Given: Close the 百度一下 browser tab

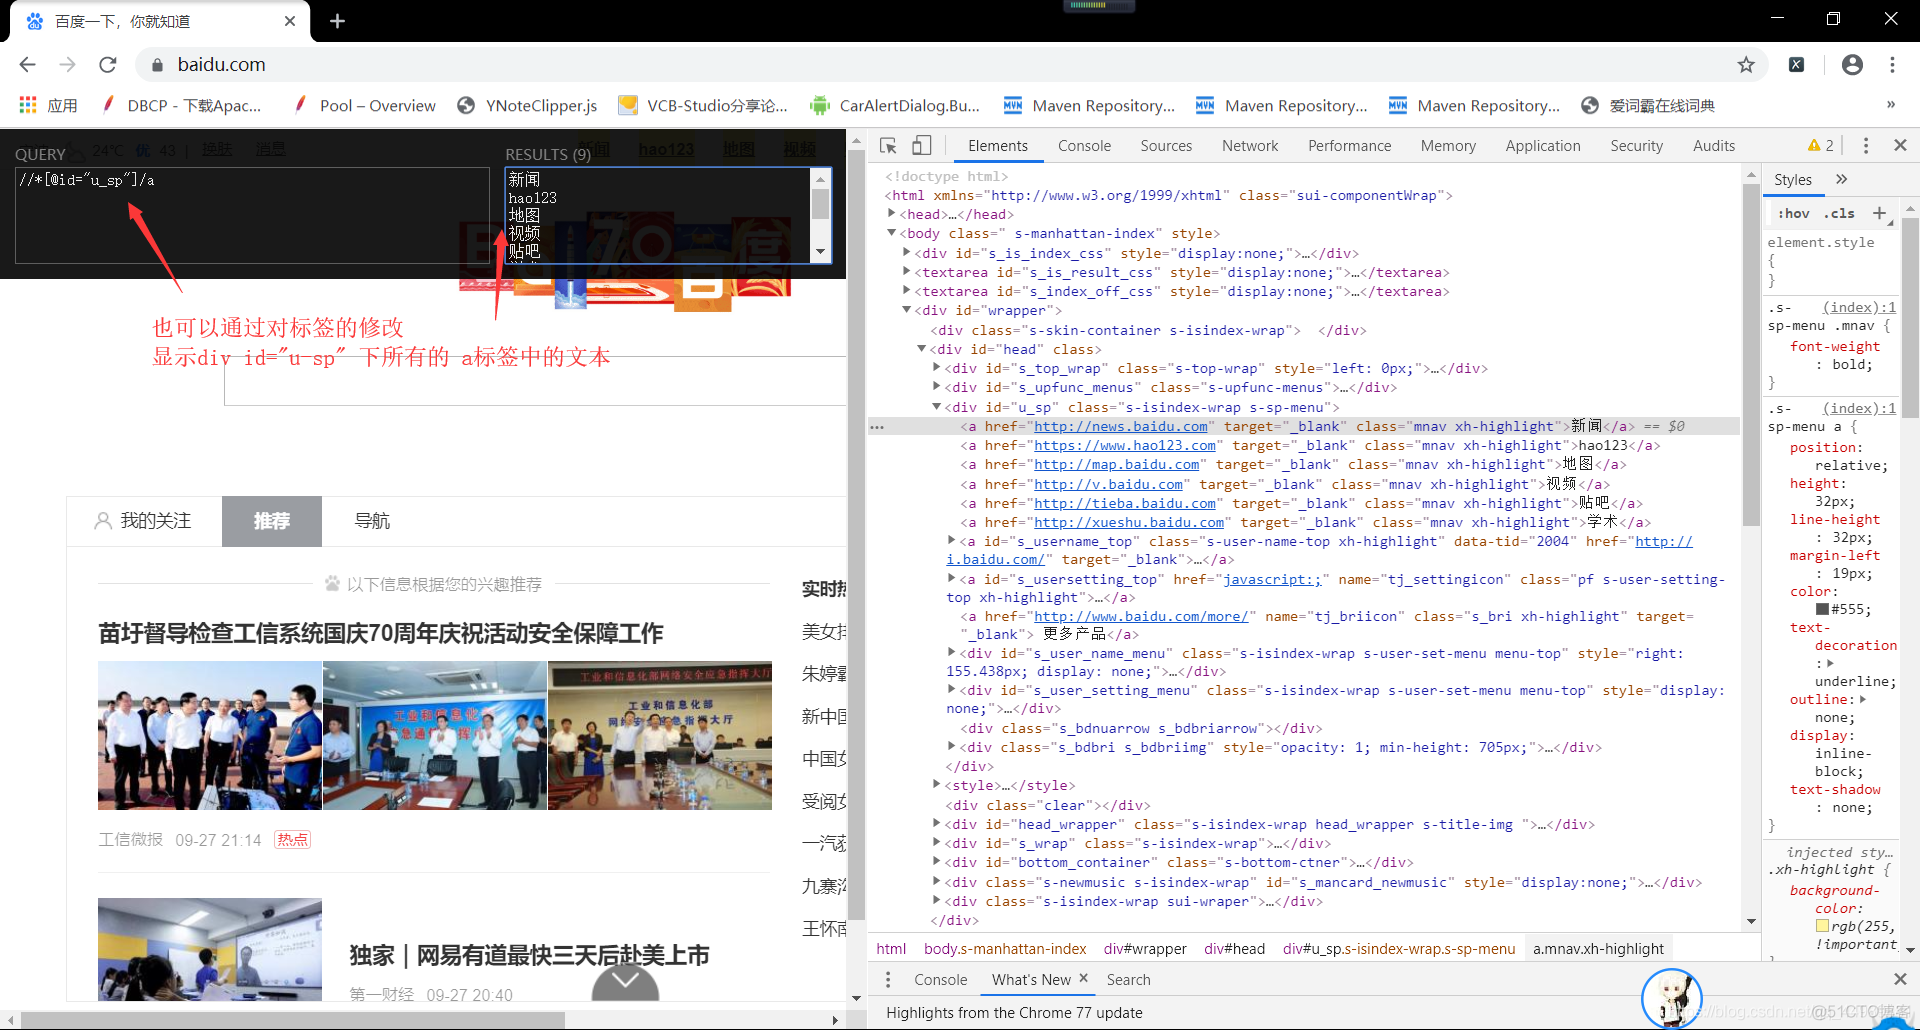Looking at the screenshot, I should pyautogui.click(x=290, y=21).
